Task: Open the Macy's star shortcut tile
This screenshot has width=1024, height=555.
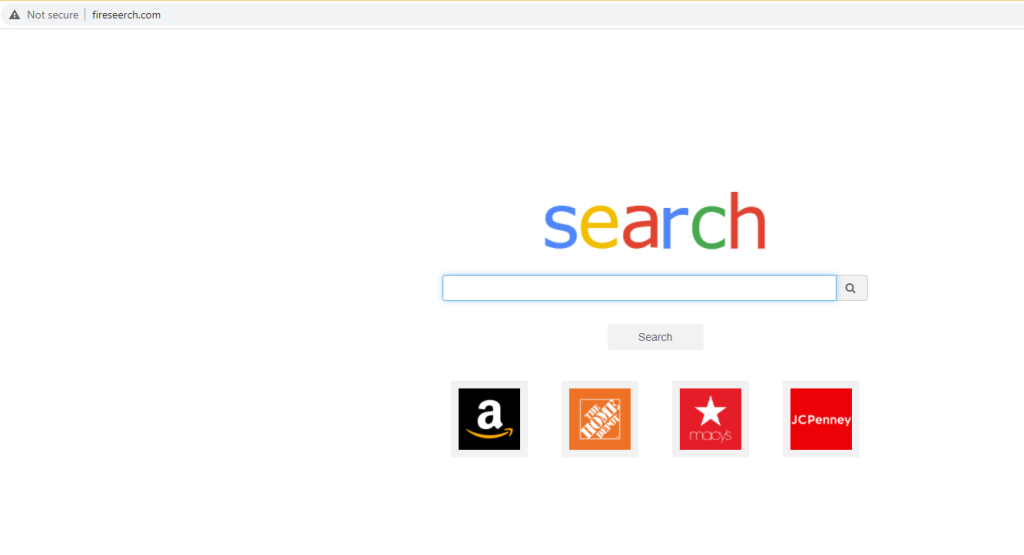Action: [x=711, y=419]
